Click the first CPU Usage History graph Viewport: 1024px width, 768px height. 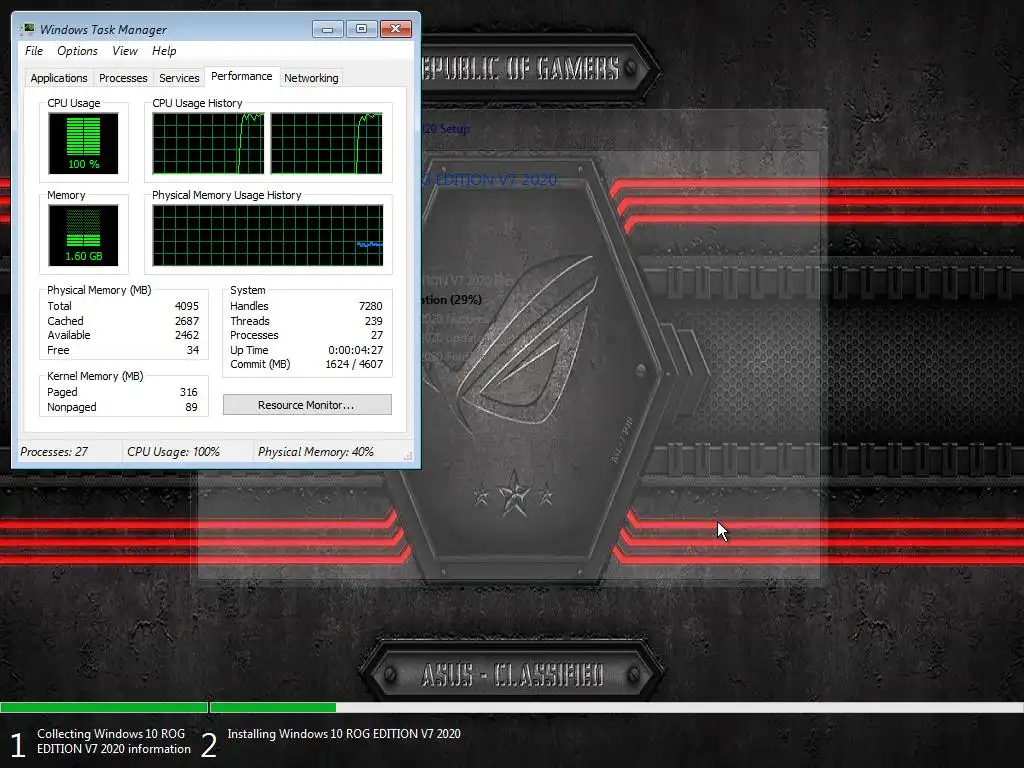pos(208,143)
